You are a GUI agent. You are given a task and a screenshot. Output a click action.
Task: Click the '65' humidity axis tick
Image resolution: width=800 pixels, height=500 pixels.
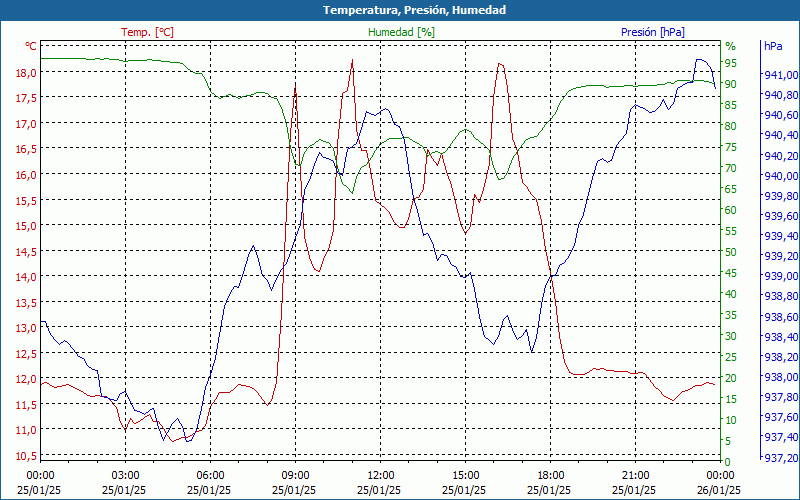731,189
